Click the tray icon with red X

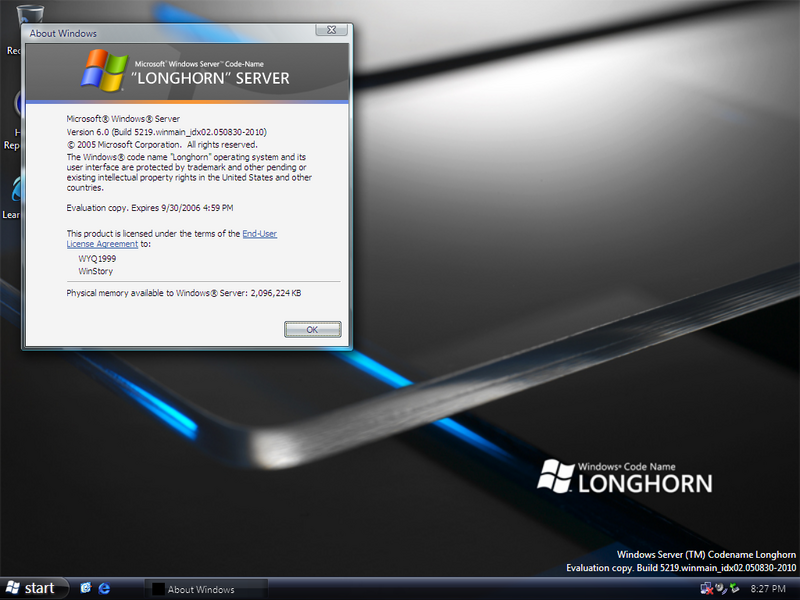click(707, 589)
